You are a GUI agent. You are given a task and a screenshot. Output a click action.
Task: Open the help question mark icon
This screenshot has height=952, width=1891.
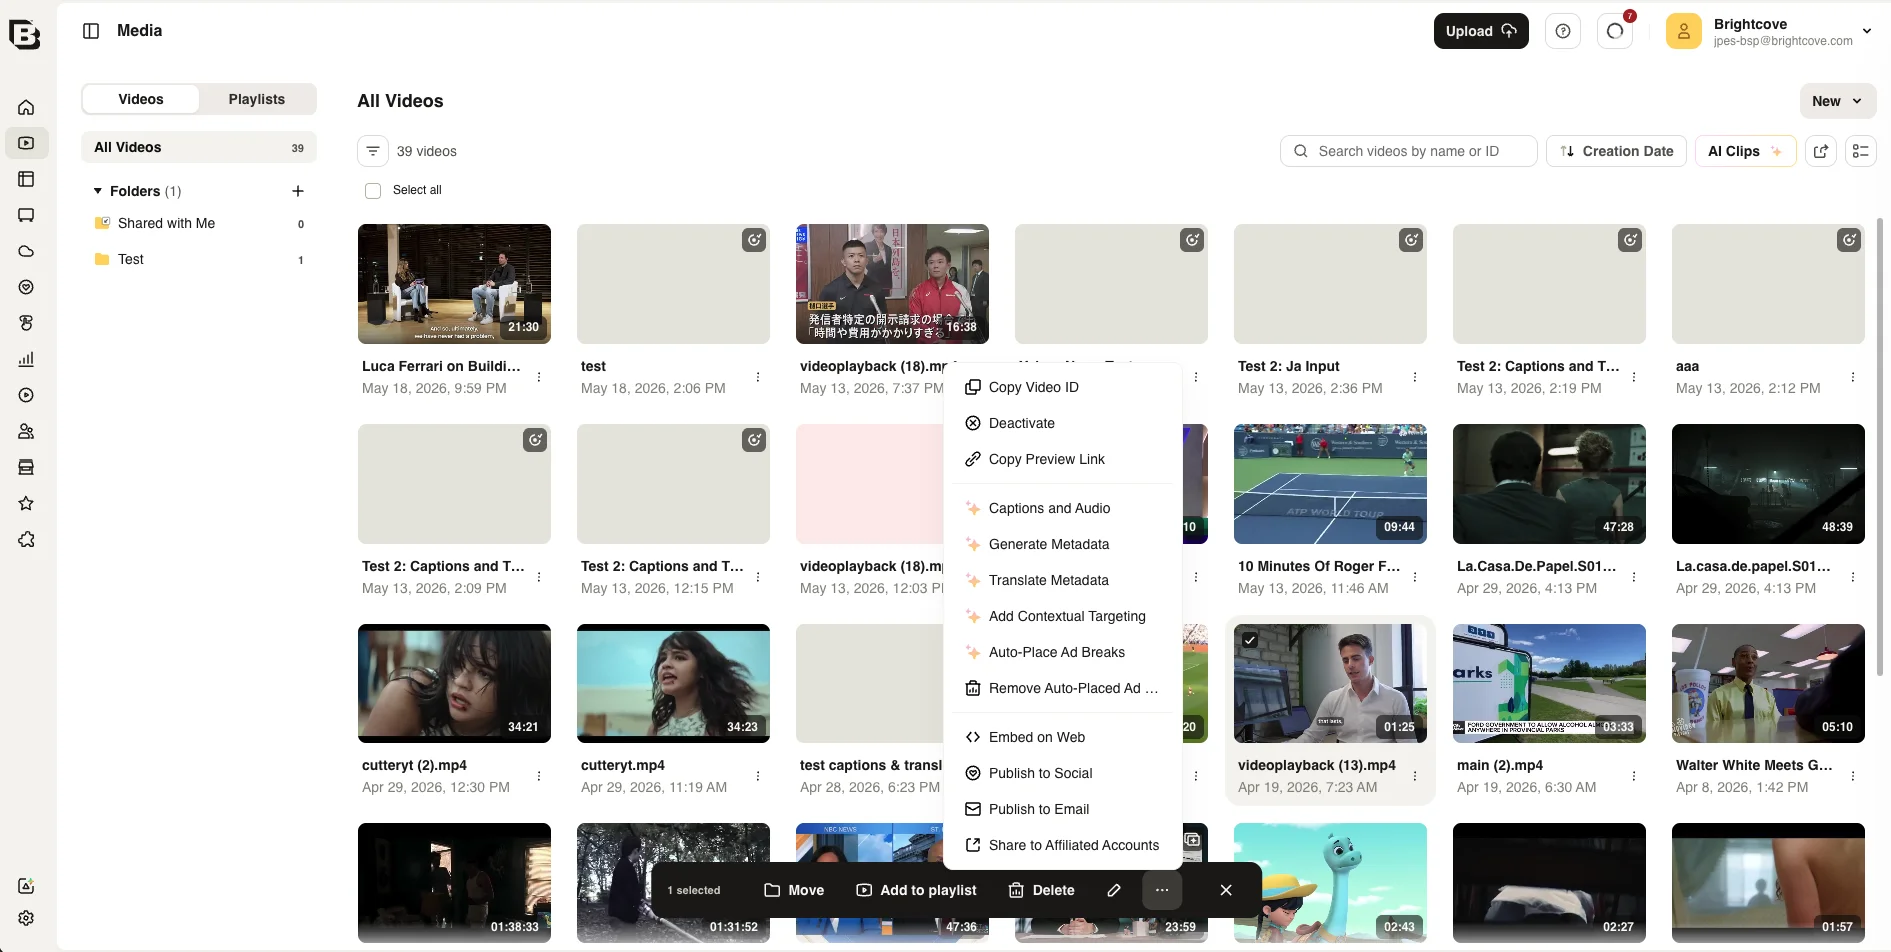click(1563, 31)
